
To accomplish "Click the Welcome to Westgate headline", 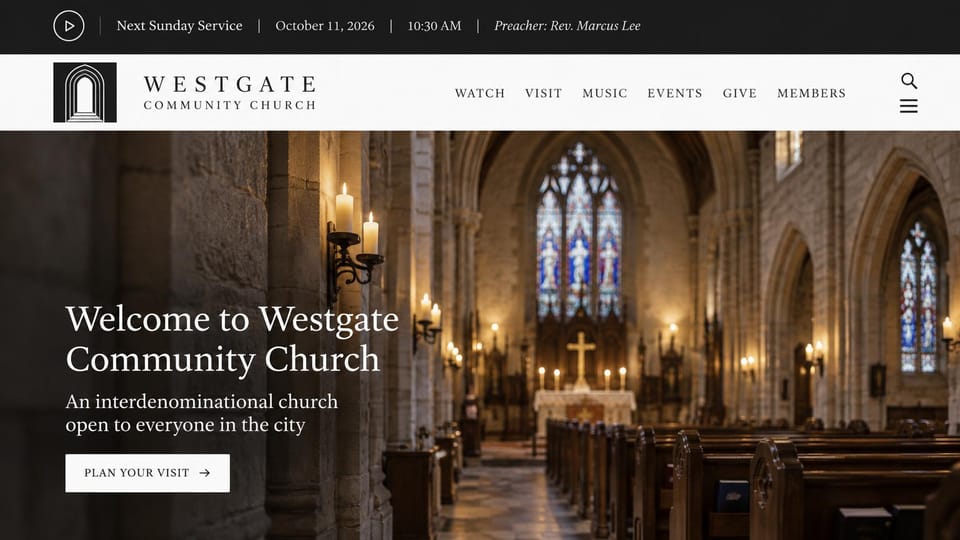I will [x=232, y=339].
